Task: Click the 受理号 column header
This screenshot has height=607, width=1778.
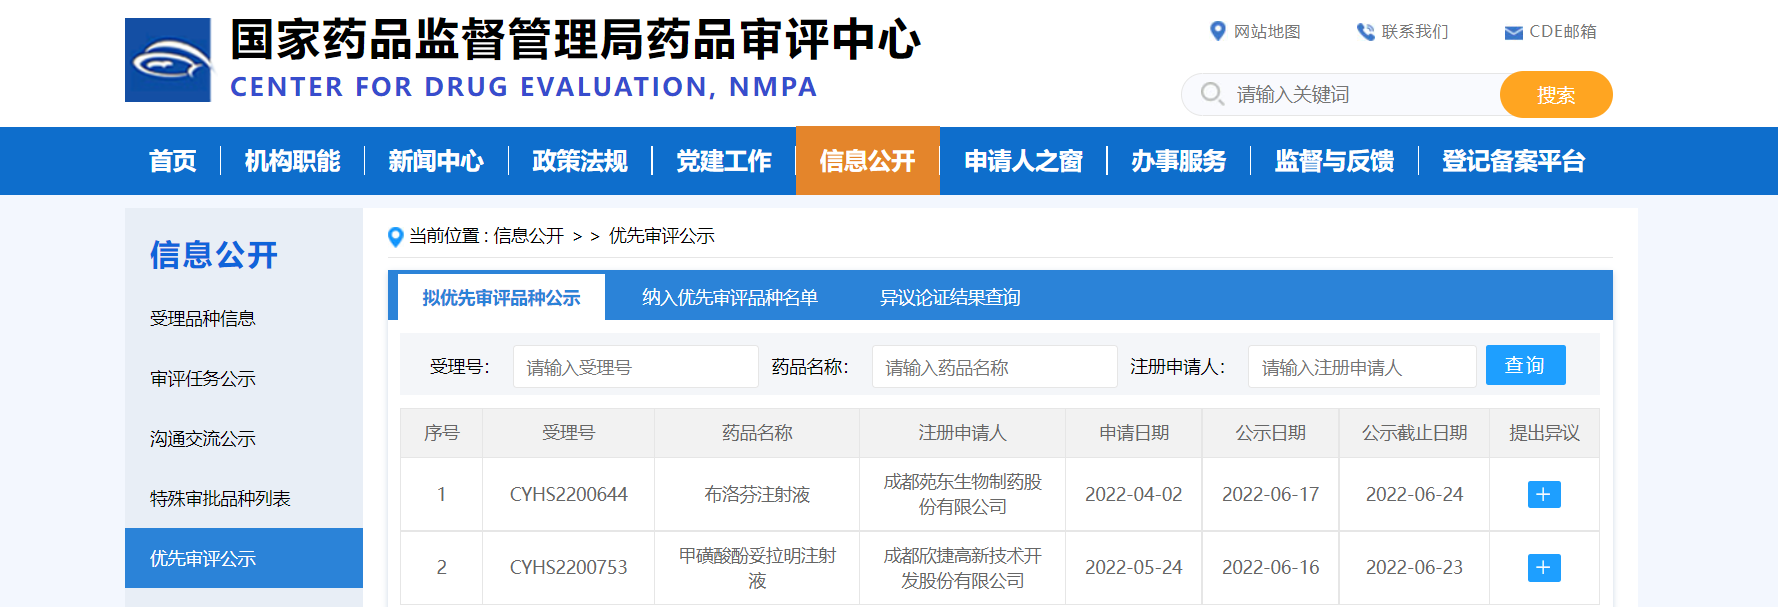Action: [x=568, y=433]
